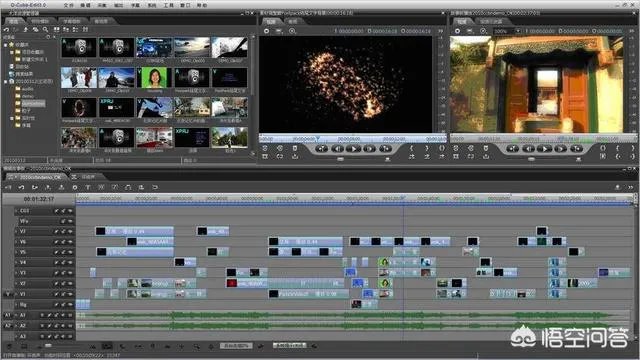The image size is (640, 360).
Task: Set mark-in brace in source viewer
Action: 412,149
